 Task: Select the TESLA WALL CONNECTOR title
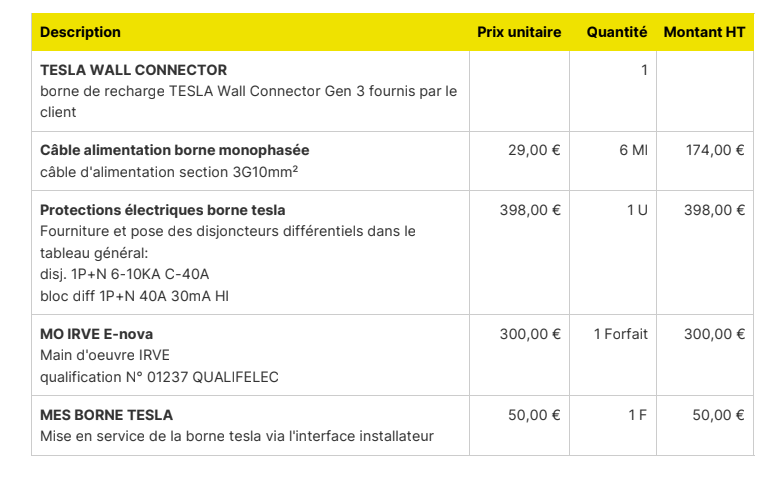coord(133,70)
